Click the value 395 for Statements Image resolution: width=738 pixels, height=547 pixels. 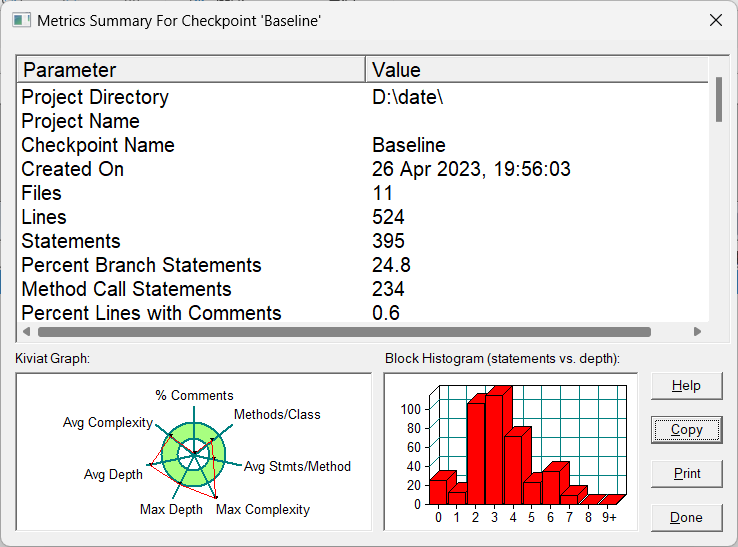point(388,241)
